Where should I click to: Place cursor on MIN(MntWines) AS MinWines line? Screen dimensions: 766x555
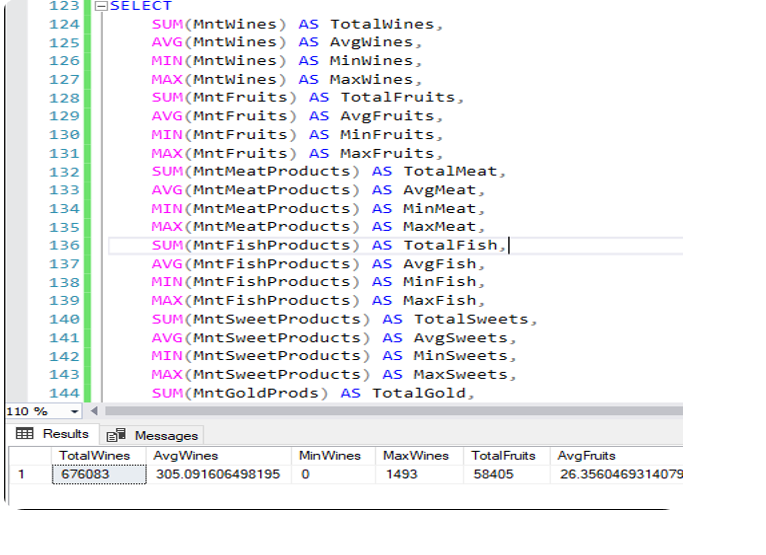(x=286, y=61)
